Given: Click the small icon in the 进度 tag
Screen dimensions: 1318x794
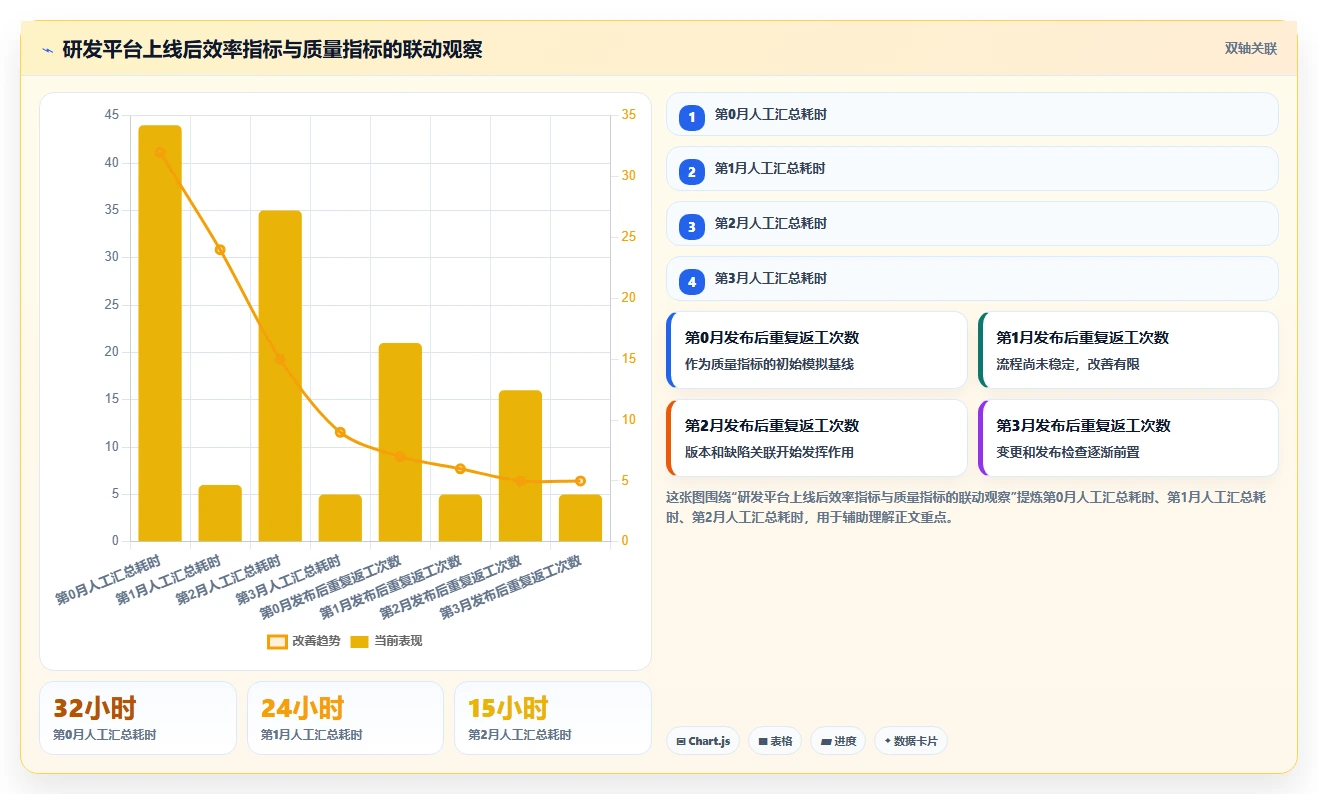Looking at the screenshot, I should click(826, 742).
